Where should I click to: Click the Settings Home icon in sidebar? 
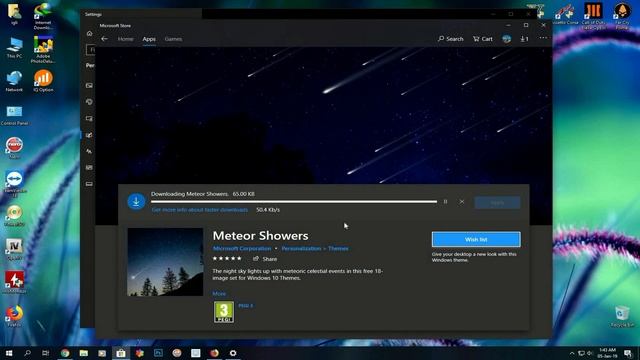click(89, 33)
